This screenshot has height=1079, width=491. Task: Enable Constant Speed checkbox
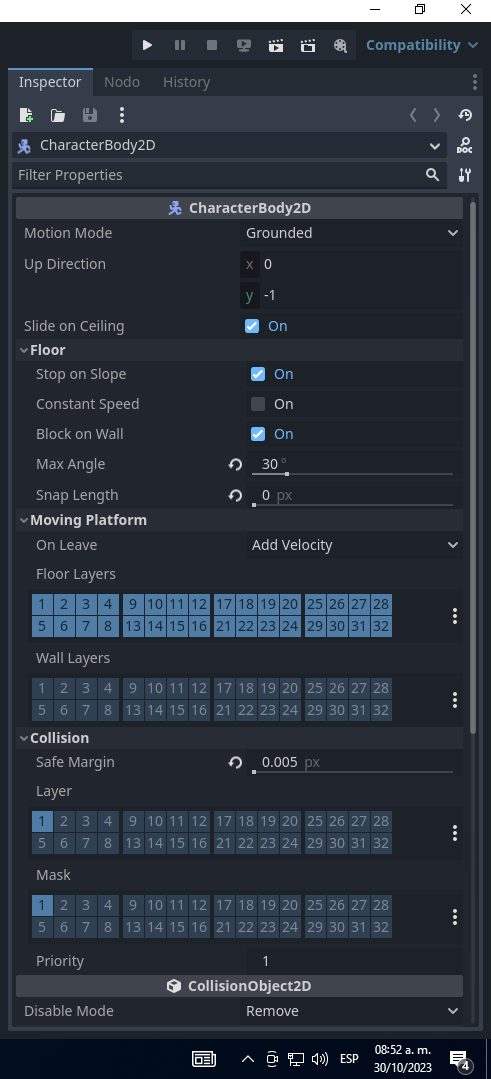(x=258, y=404)
